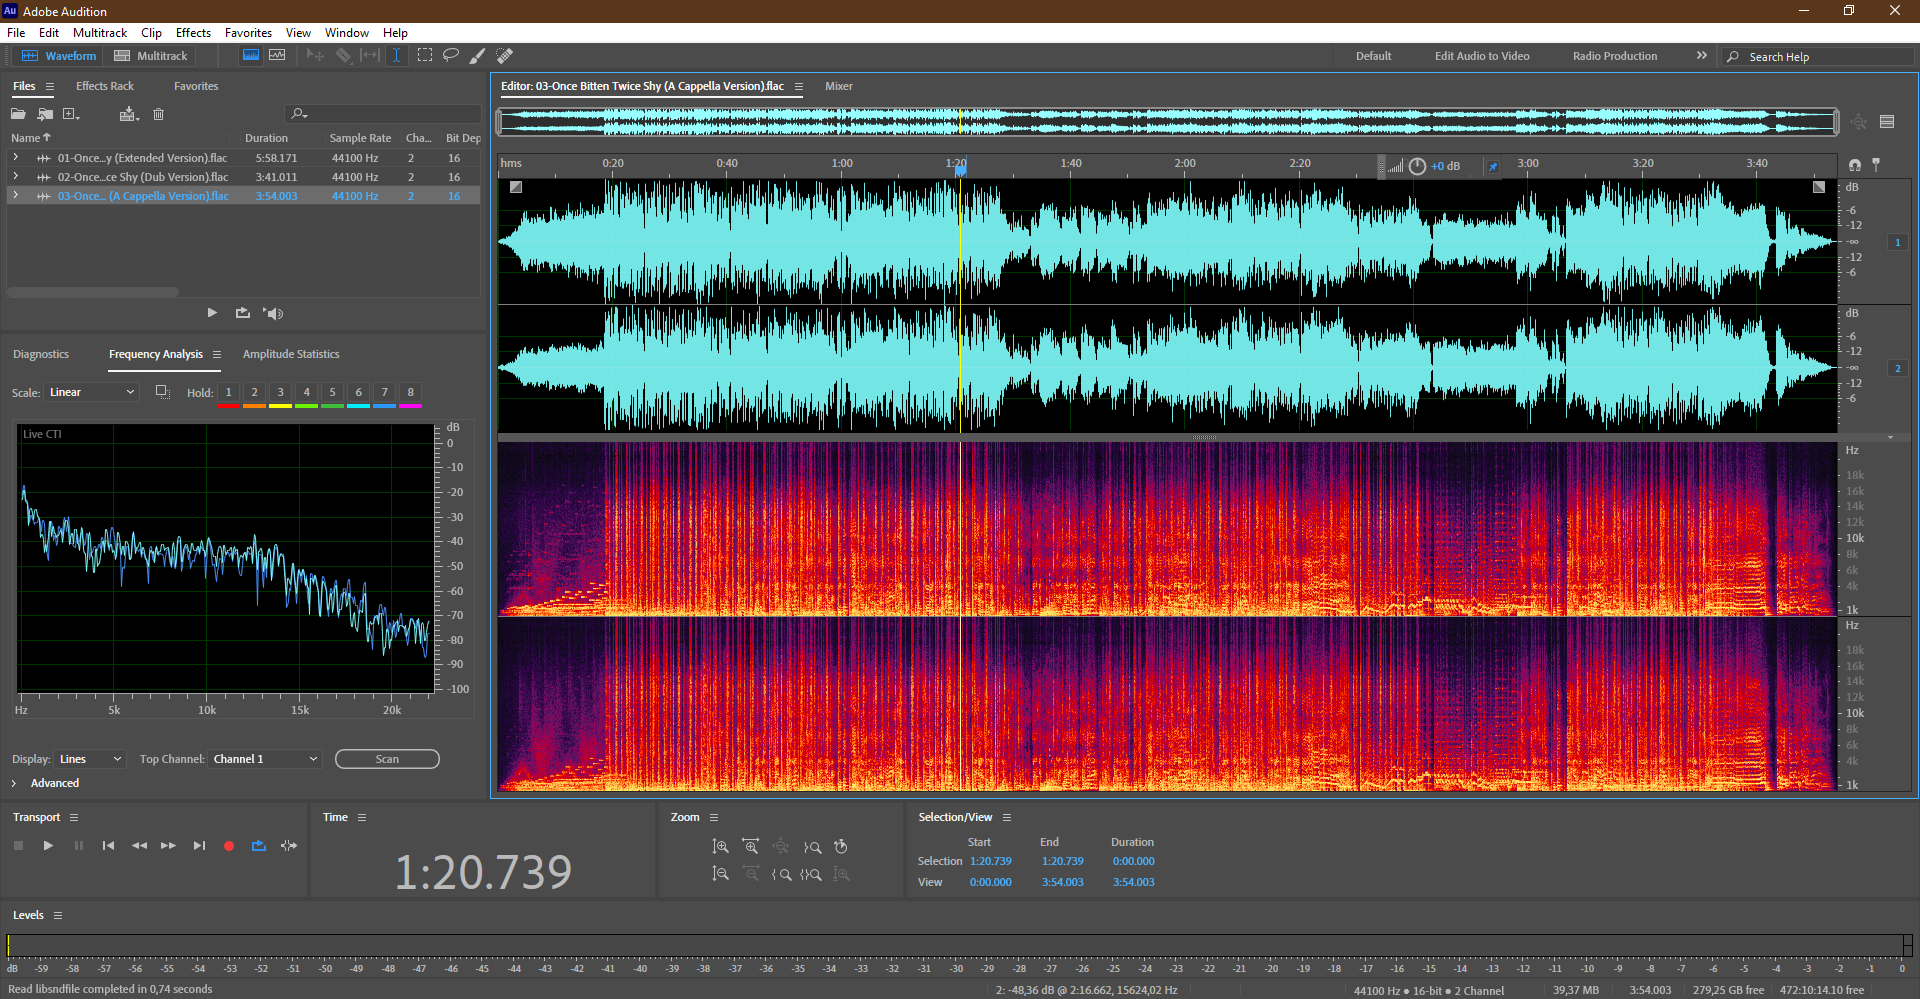1920x999 pixels.
Task: Switch to Amplitude Statistics tab
Action: click(x=291, y=354)
